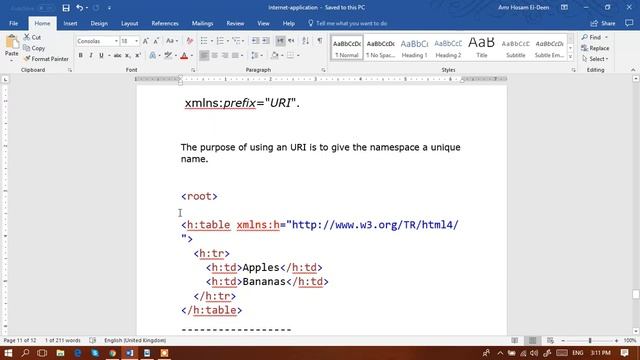Toggle italic formatting
This screenshot has height=360, width=640.
pos(91,56)
